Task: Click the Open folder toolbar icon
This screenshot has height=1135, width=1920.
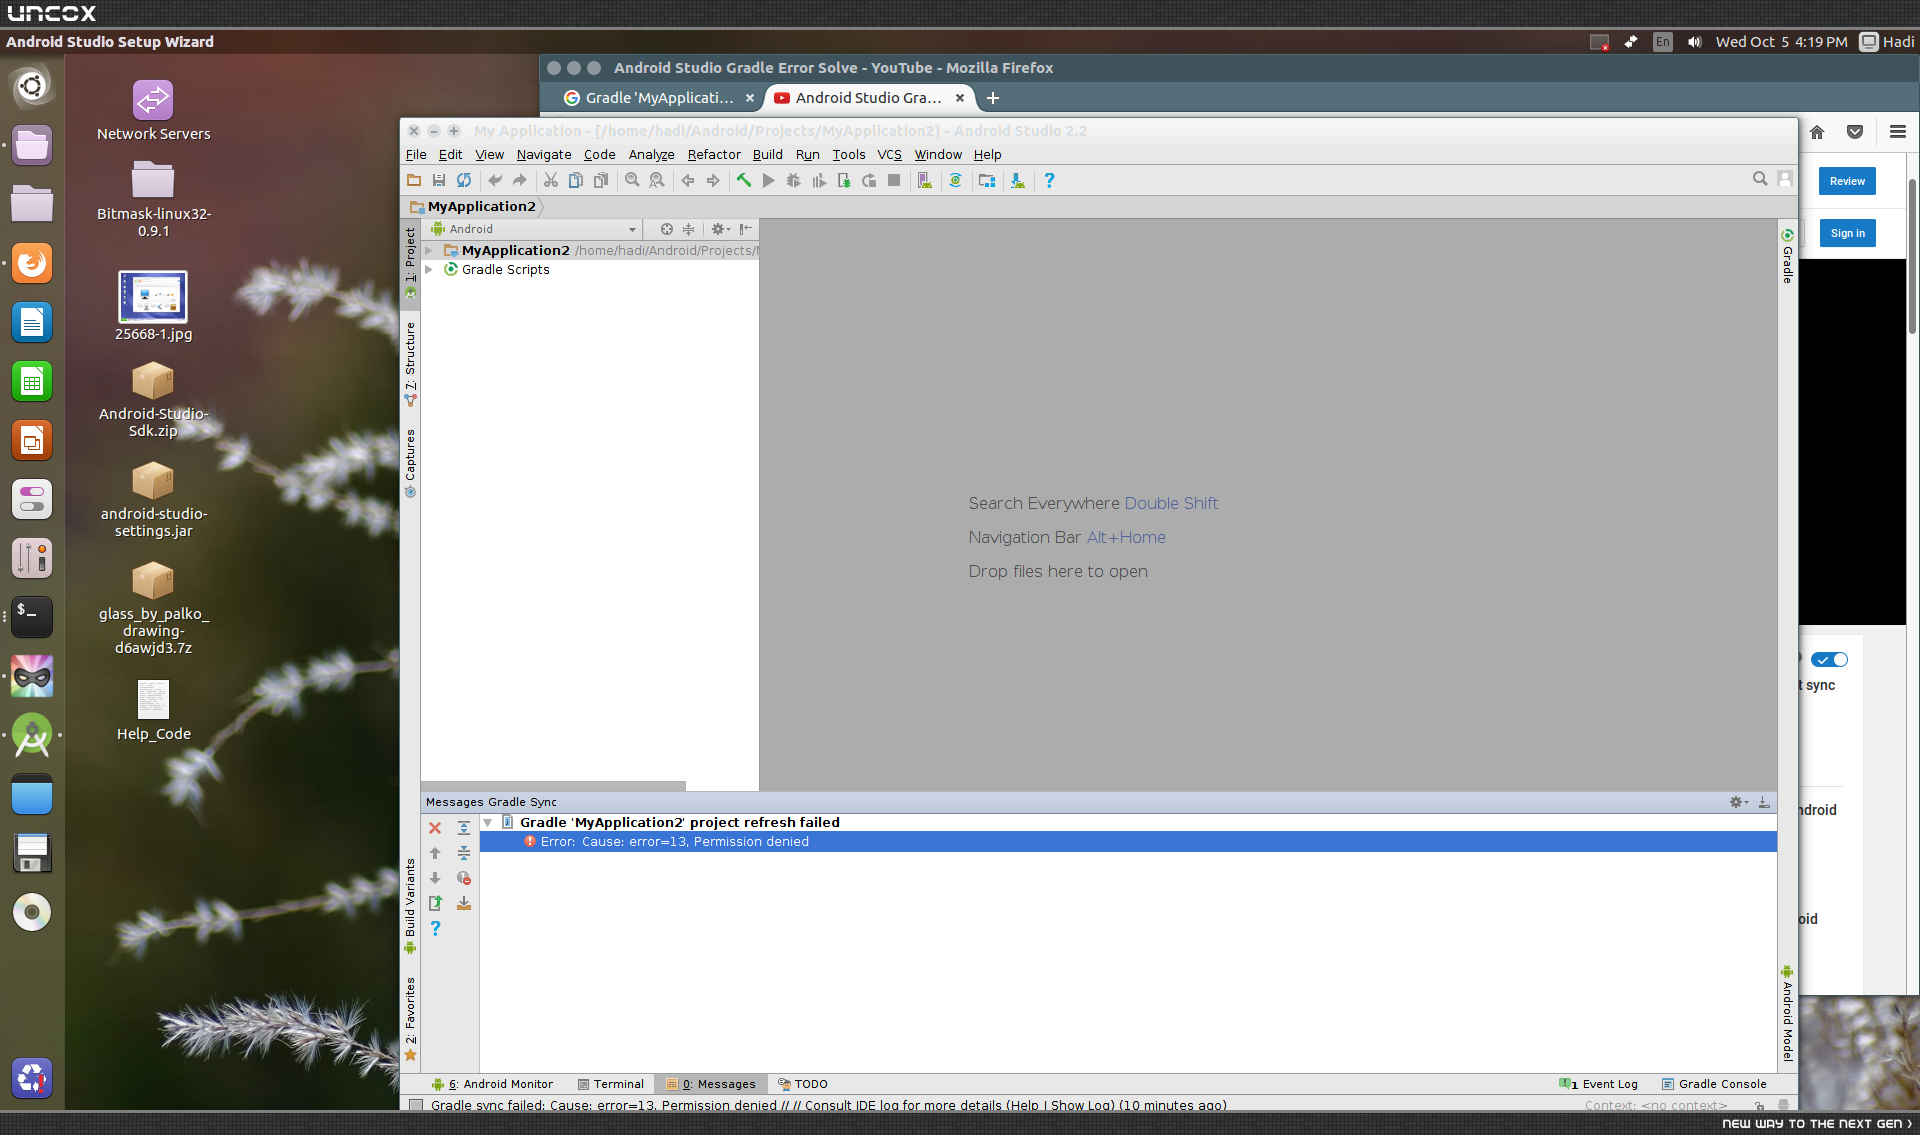Action: click(x=414, y=180)
